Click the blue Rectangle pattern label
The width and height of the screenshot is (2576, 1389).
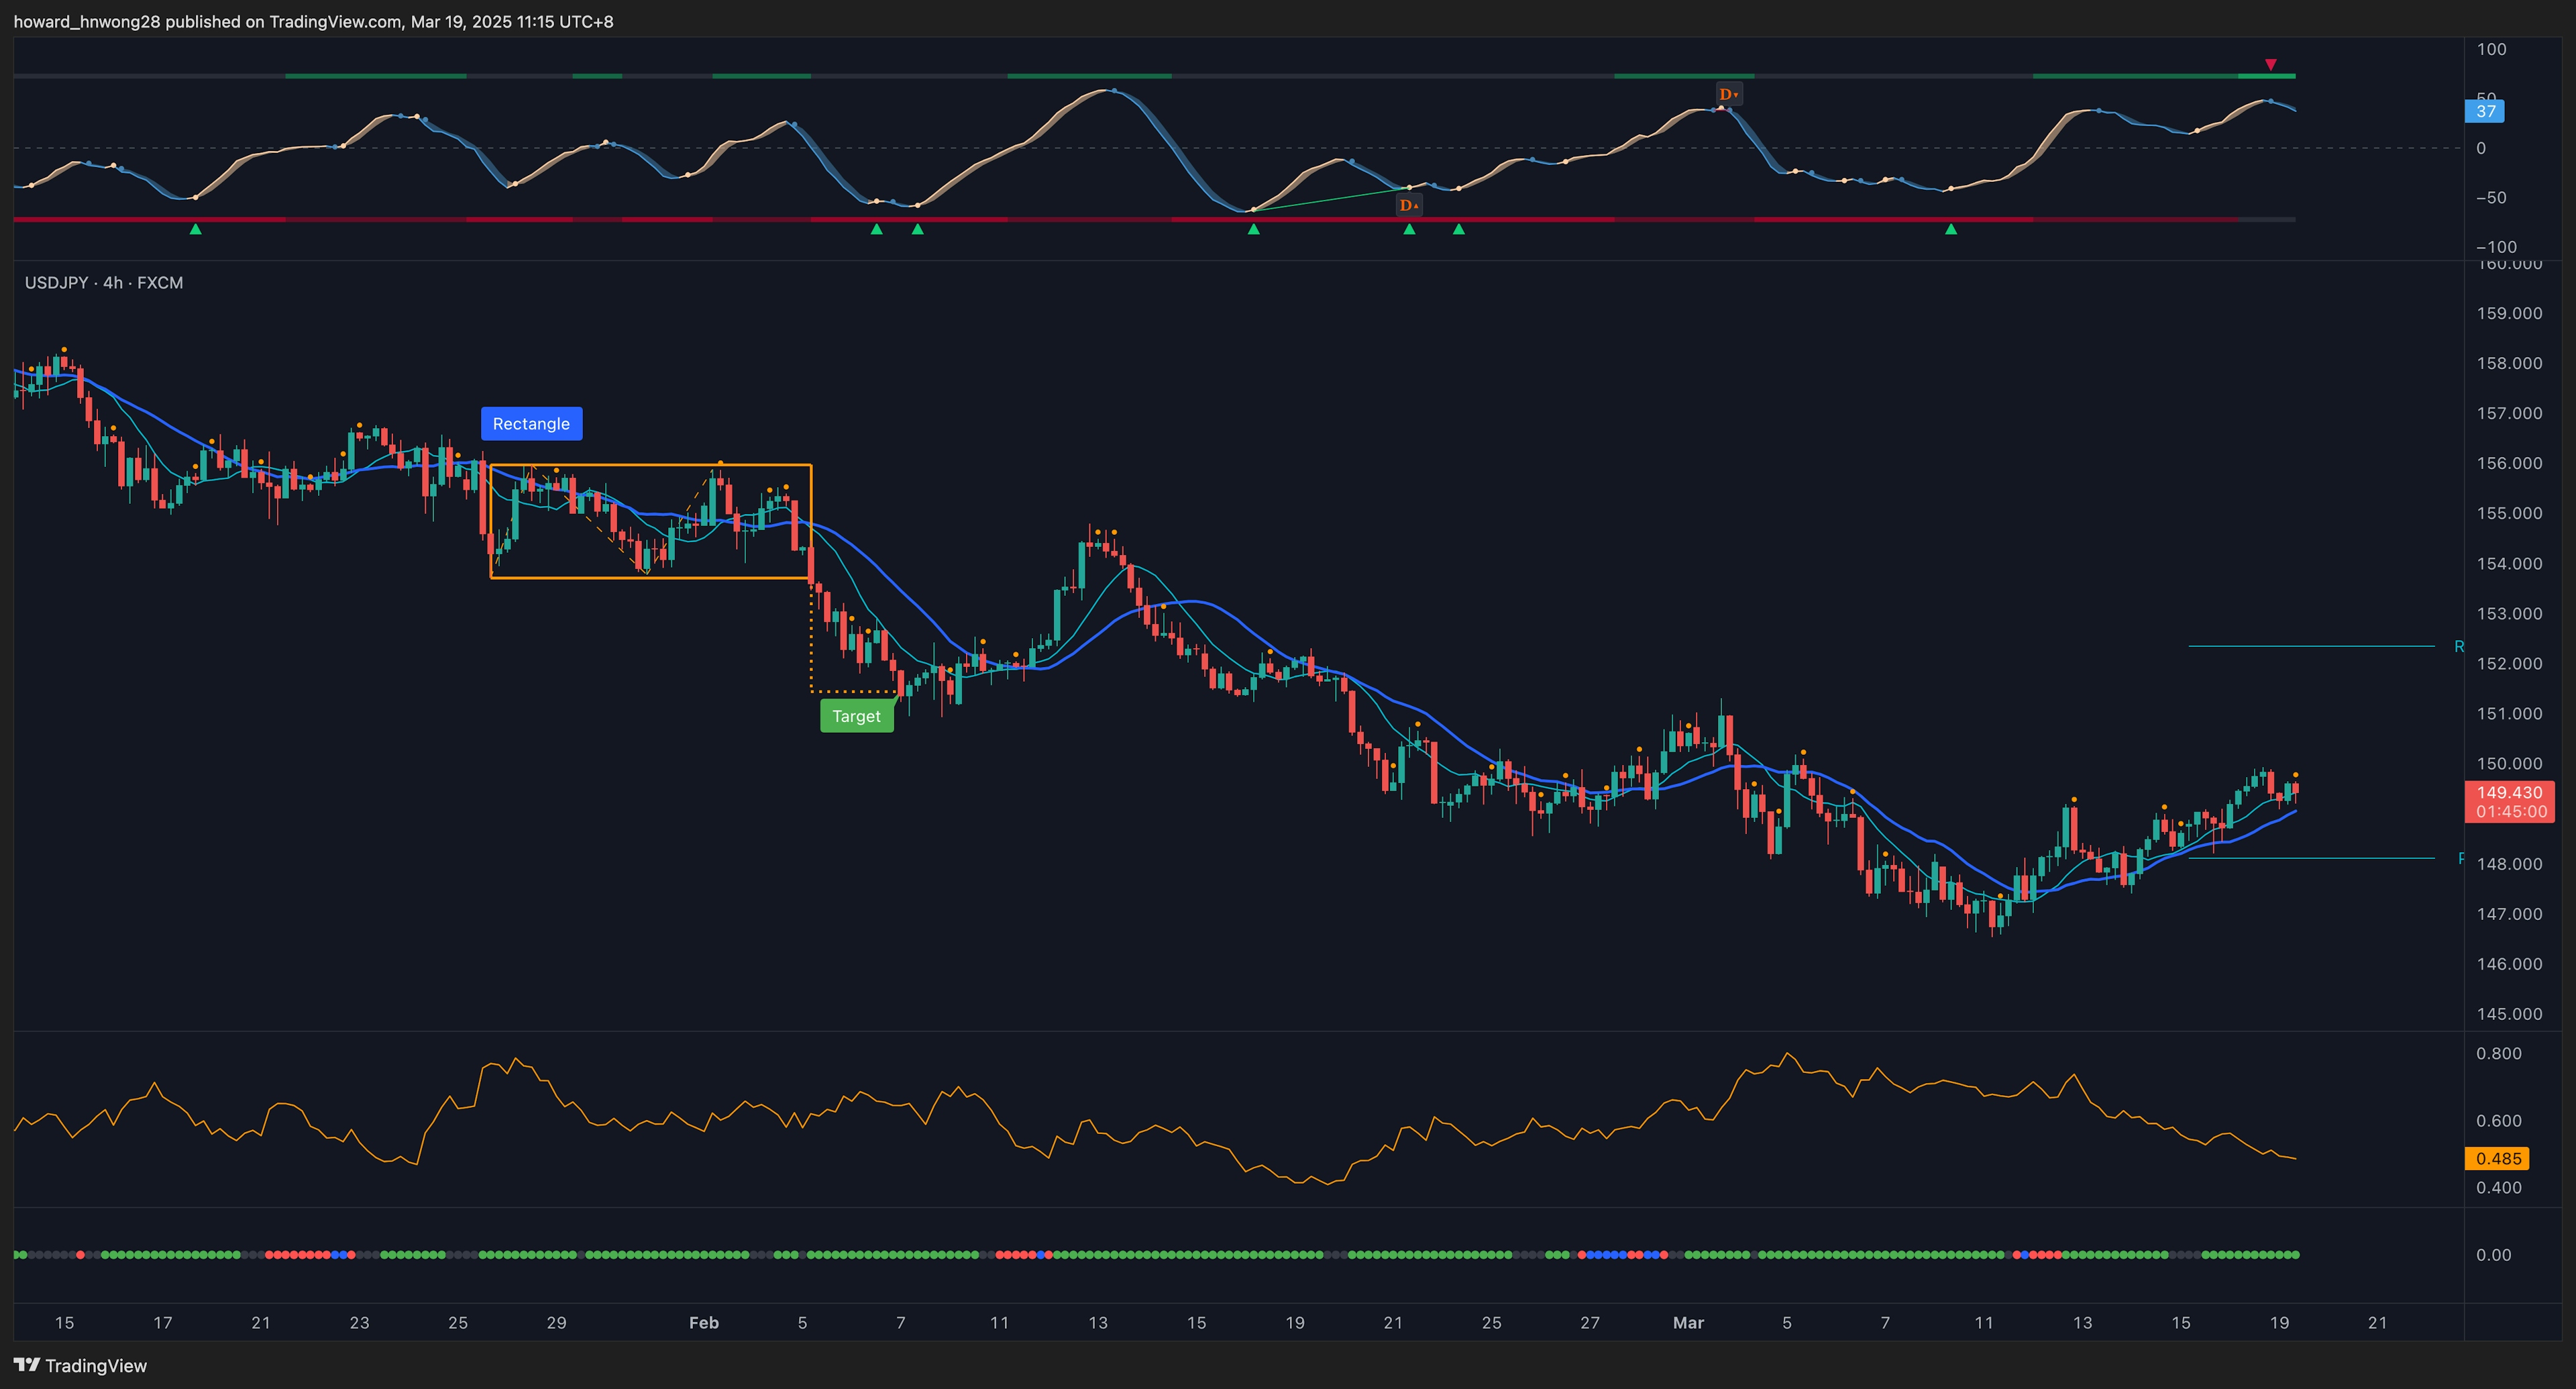531,424
